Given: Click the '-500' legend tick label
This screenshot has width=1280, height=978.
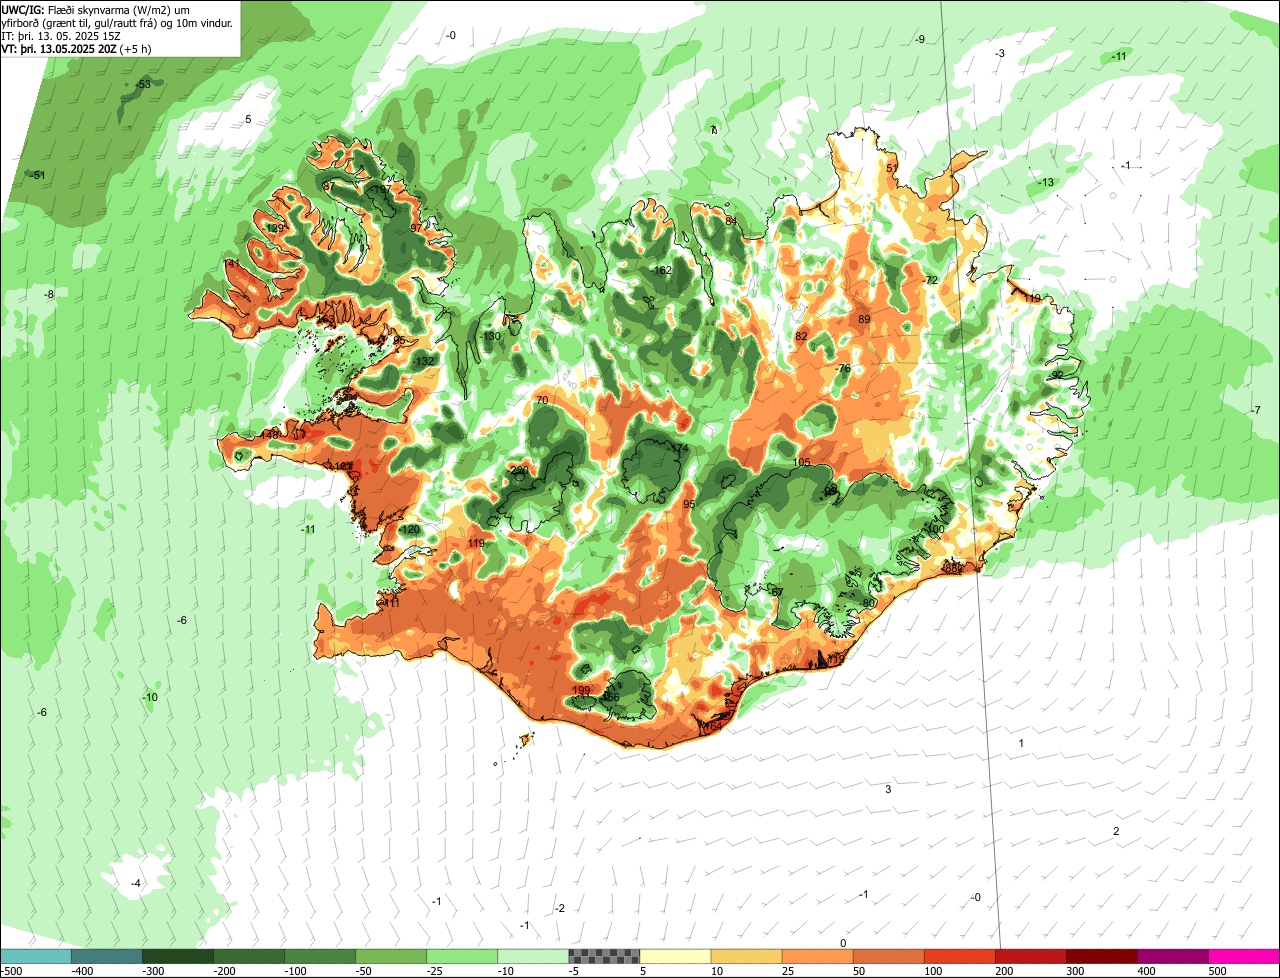Looking at the screenshot, I should pos(11,970).
